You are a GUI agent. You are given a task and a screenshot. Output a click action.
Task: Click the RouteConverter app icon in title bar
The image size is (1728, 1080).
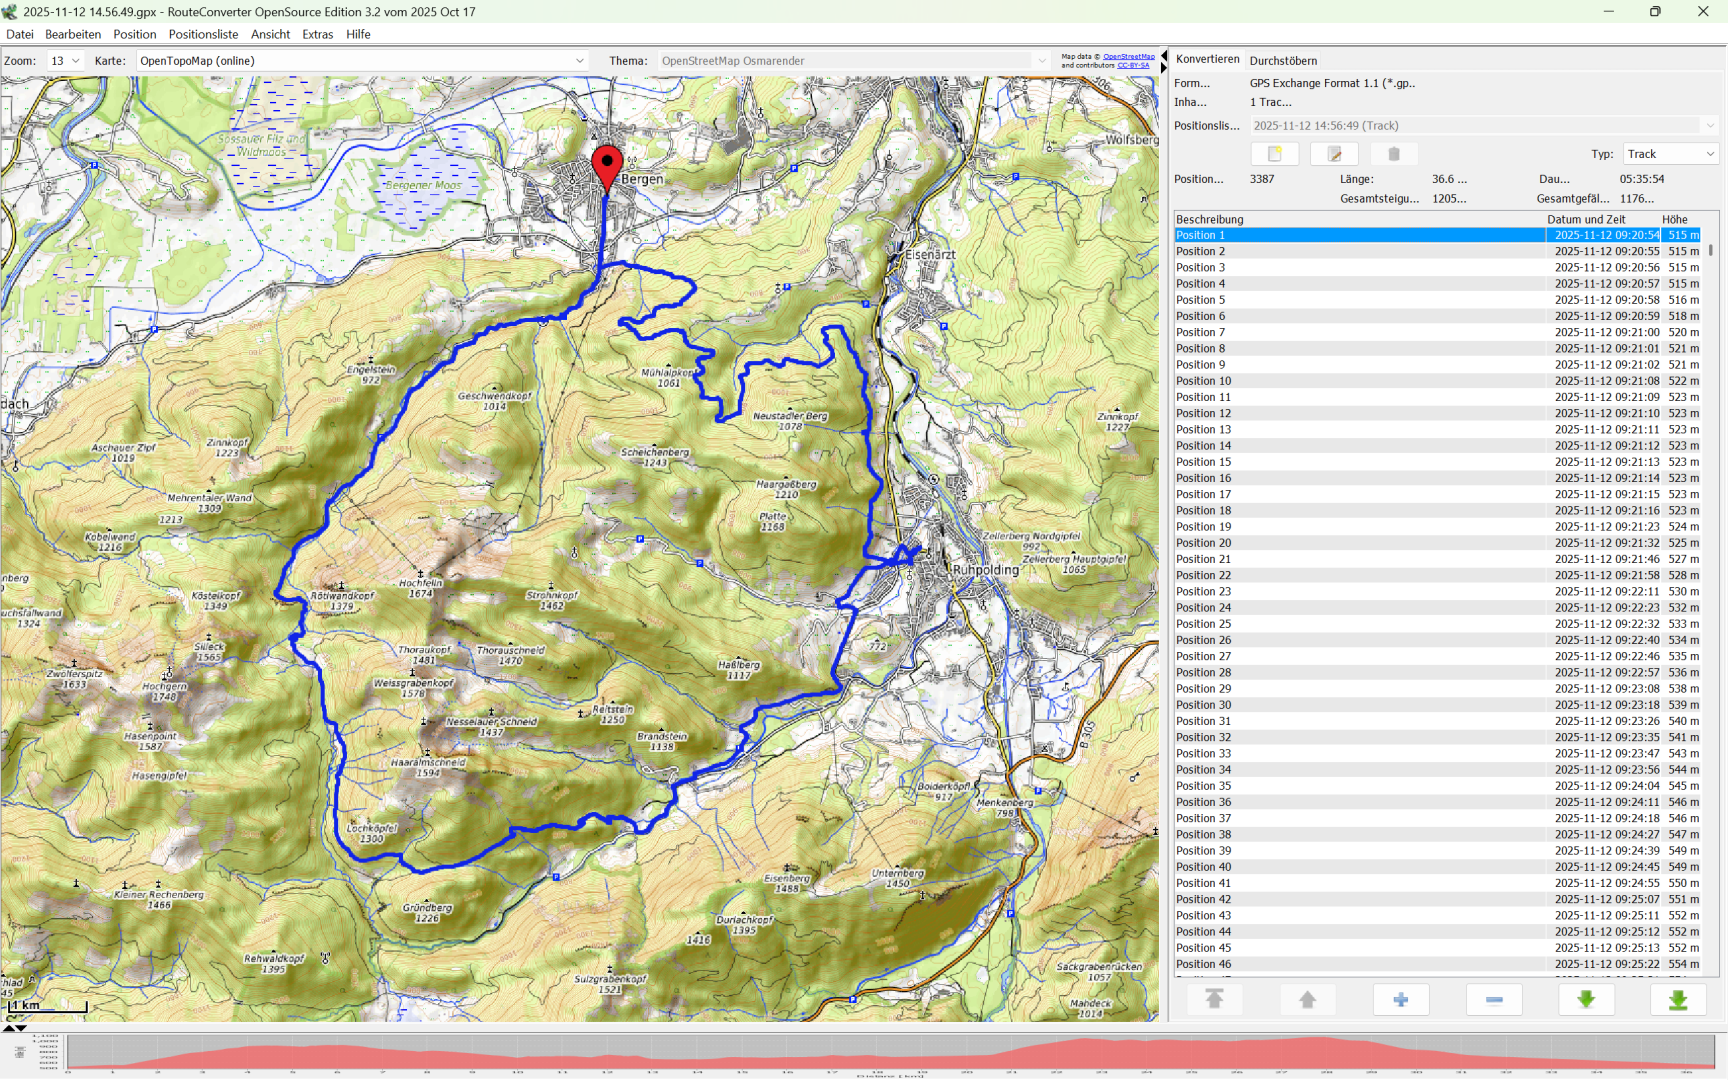(x=11, y=12)
